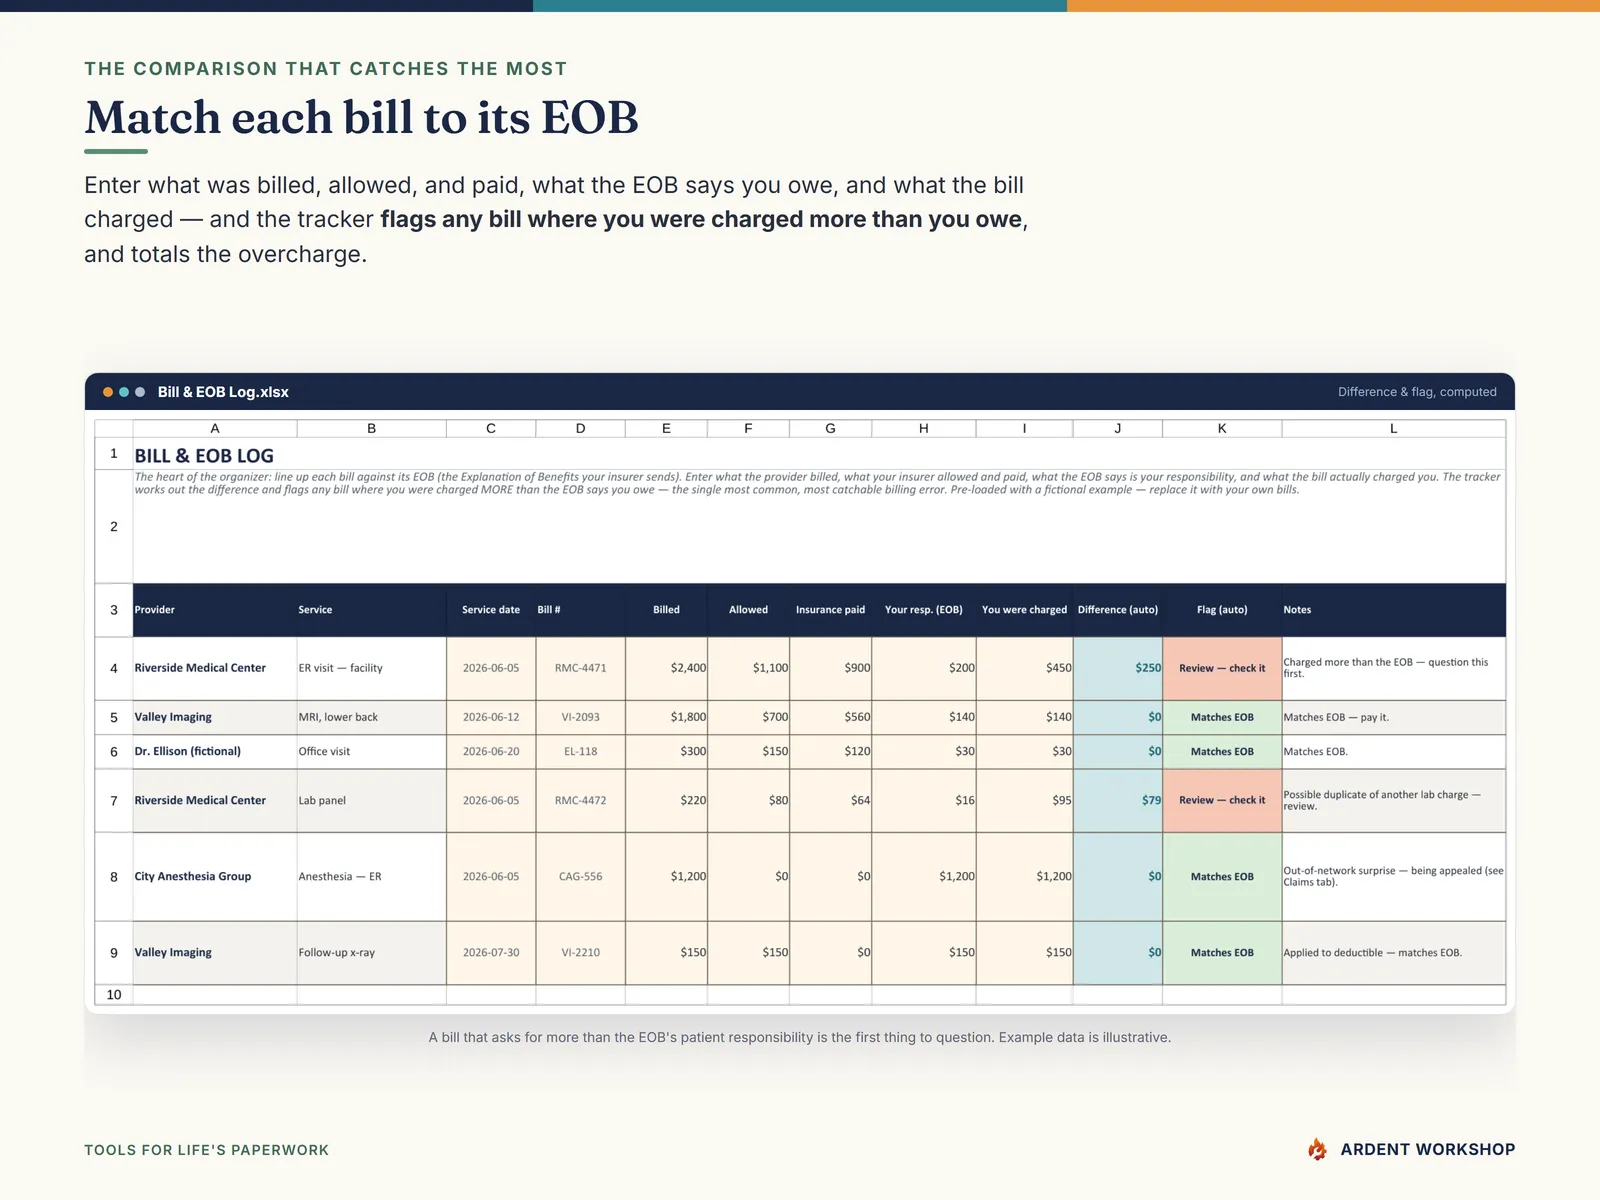Select bill number EL-118
Viewport: 1600px width, 1200px height.
pos(581,751)
